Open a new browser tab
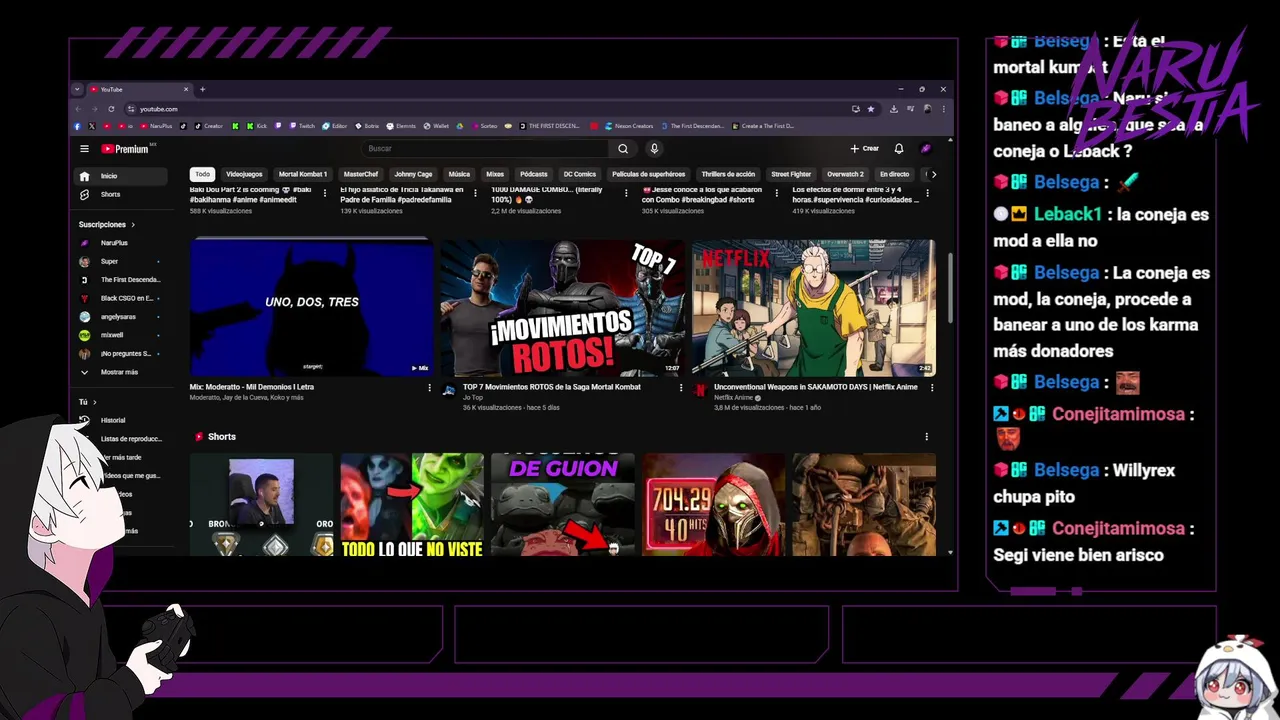Image resolution: width=1280 pixels, height=720 pixels. [202, 89]
